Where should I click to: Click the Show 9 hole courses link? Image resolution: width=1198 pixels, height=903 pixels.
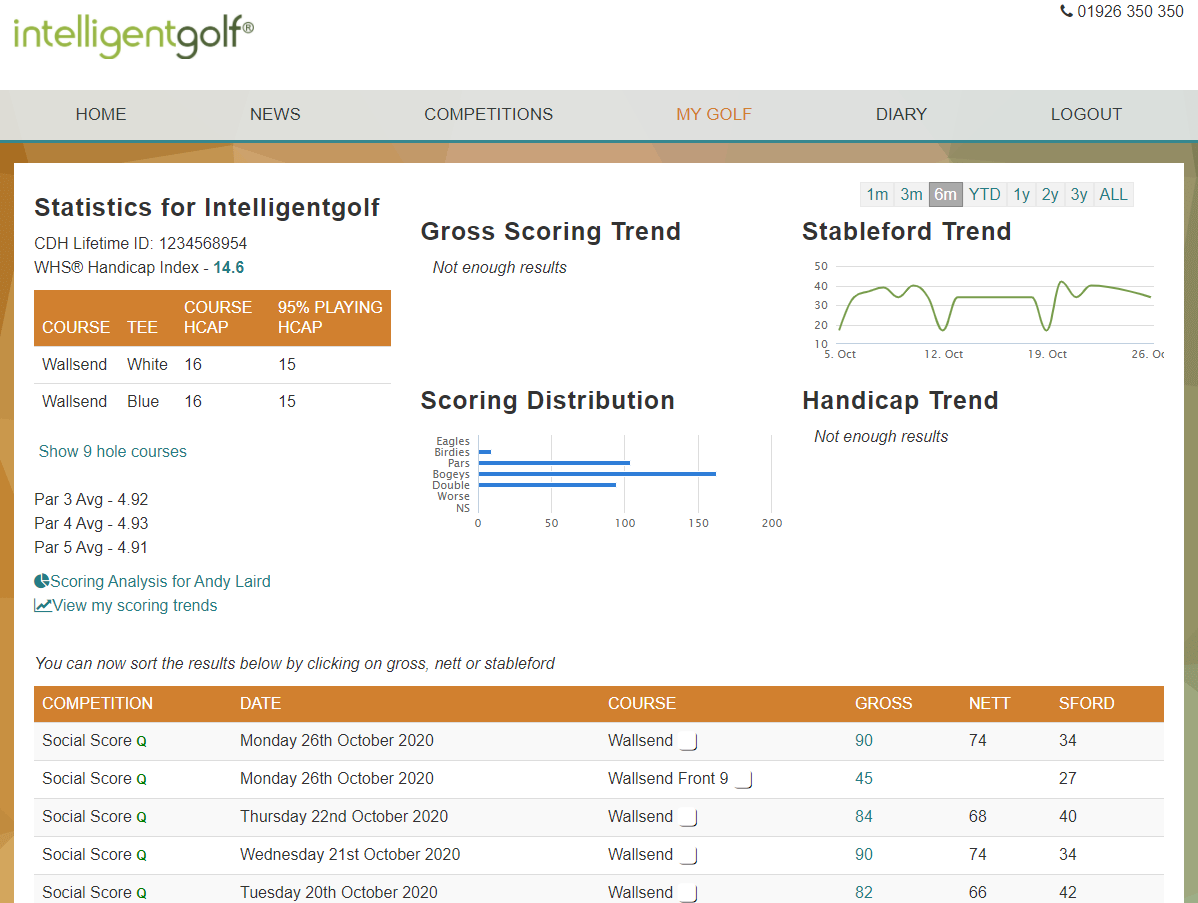(x=112, y=452)
